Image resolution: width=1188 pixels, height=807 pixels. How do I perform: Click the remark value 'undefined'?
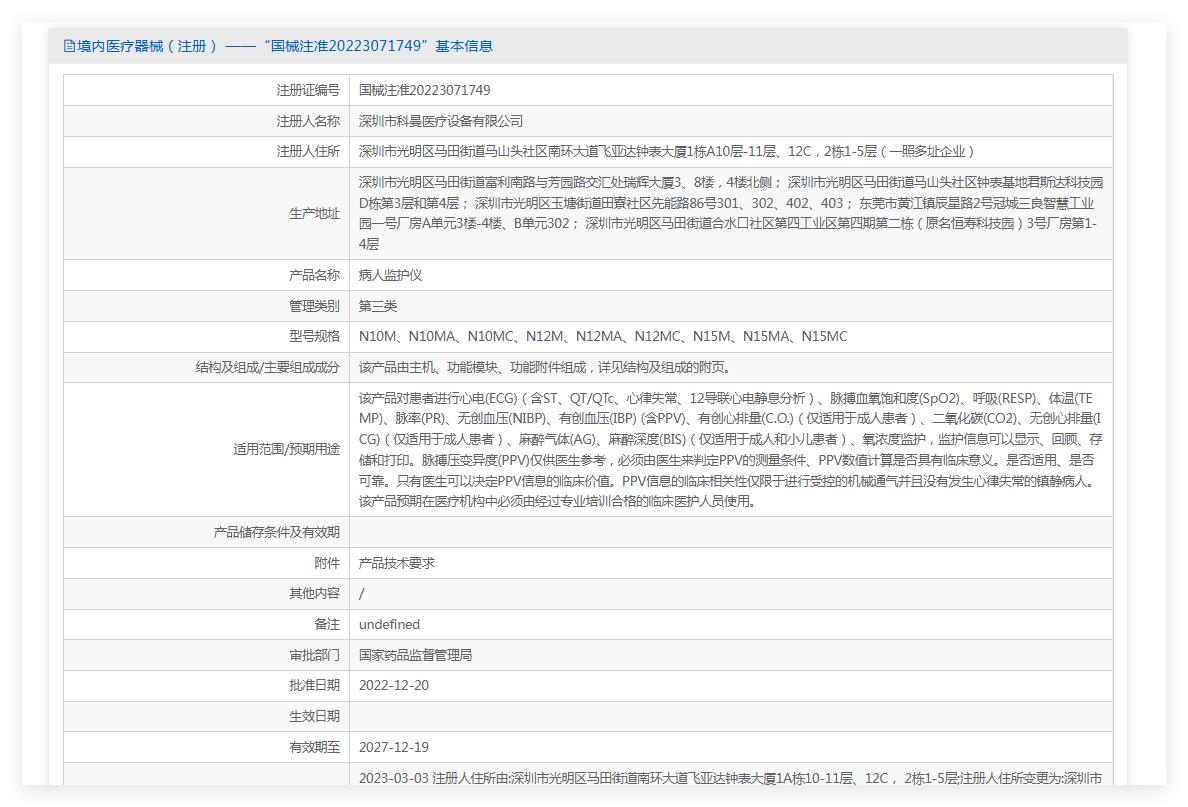click(389, 624)
